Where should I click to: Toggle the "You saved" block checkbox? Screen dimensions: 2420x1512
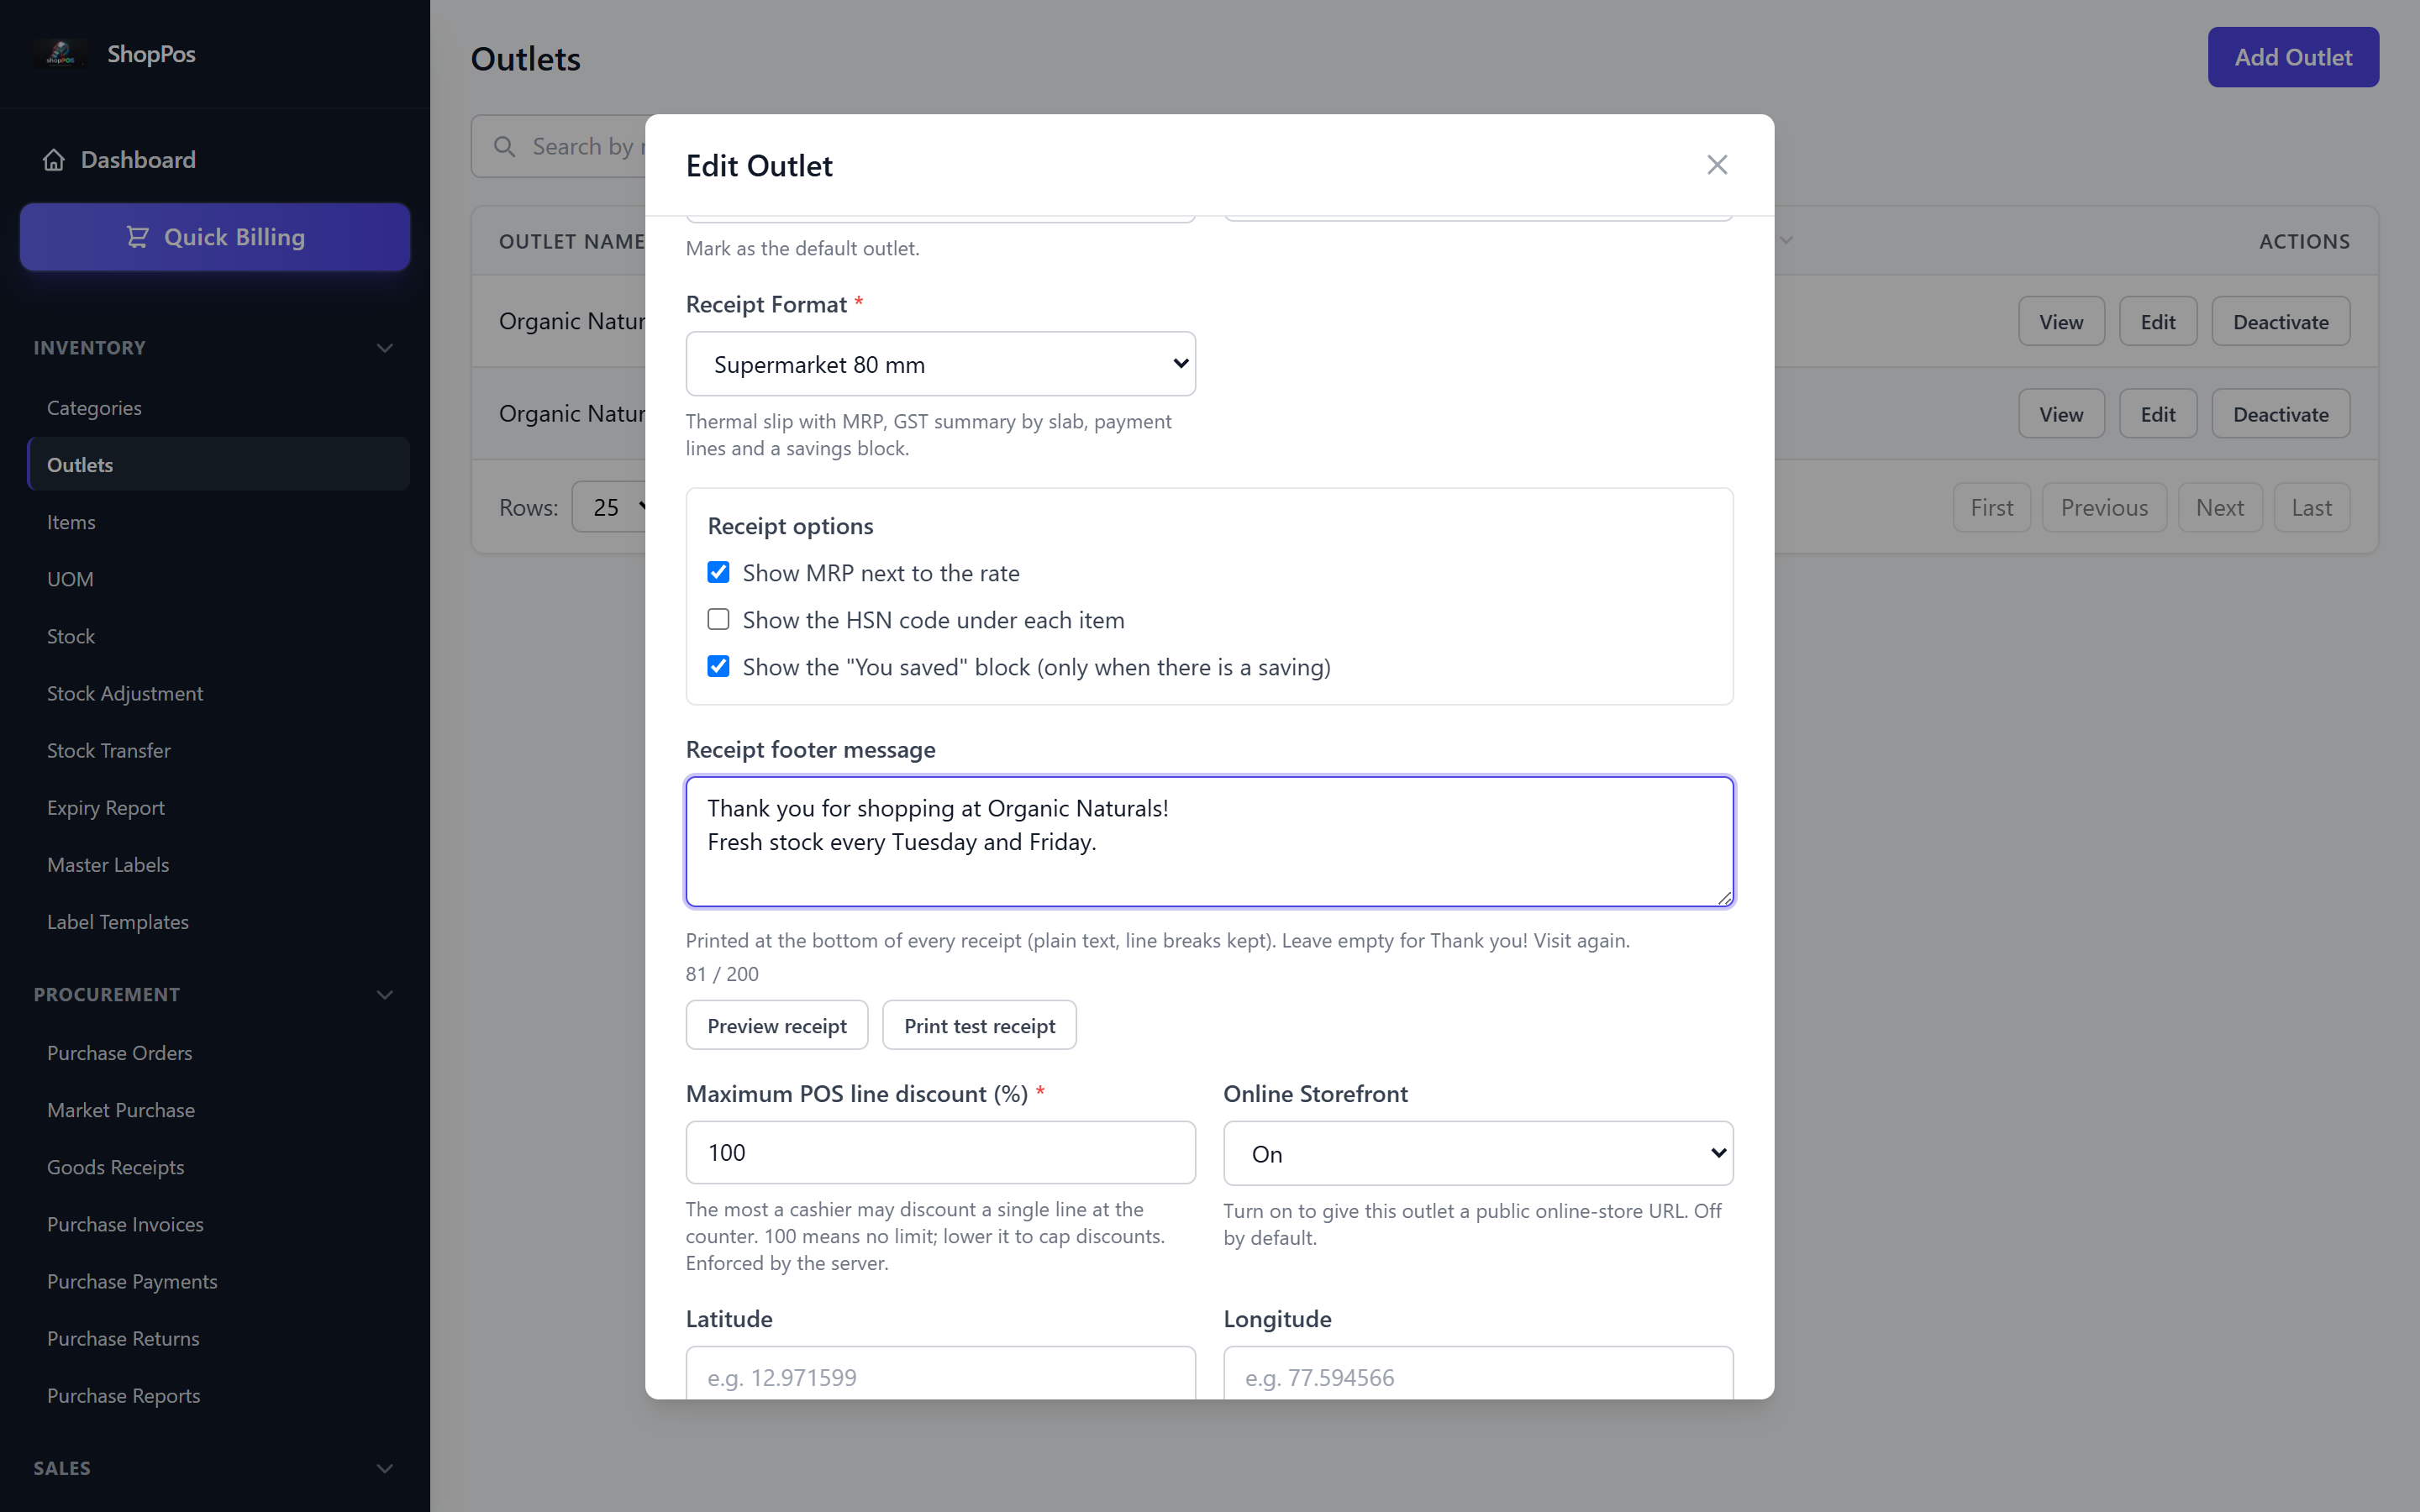[x=718, y=667]
